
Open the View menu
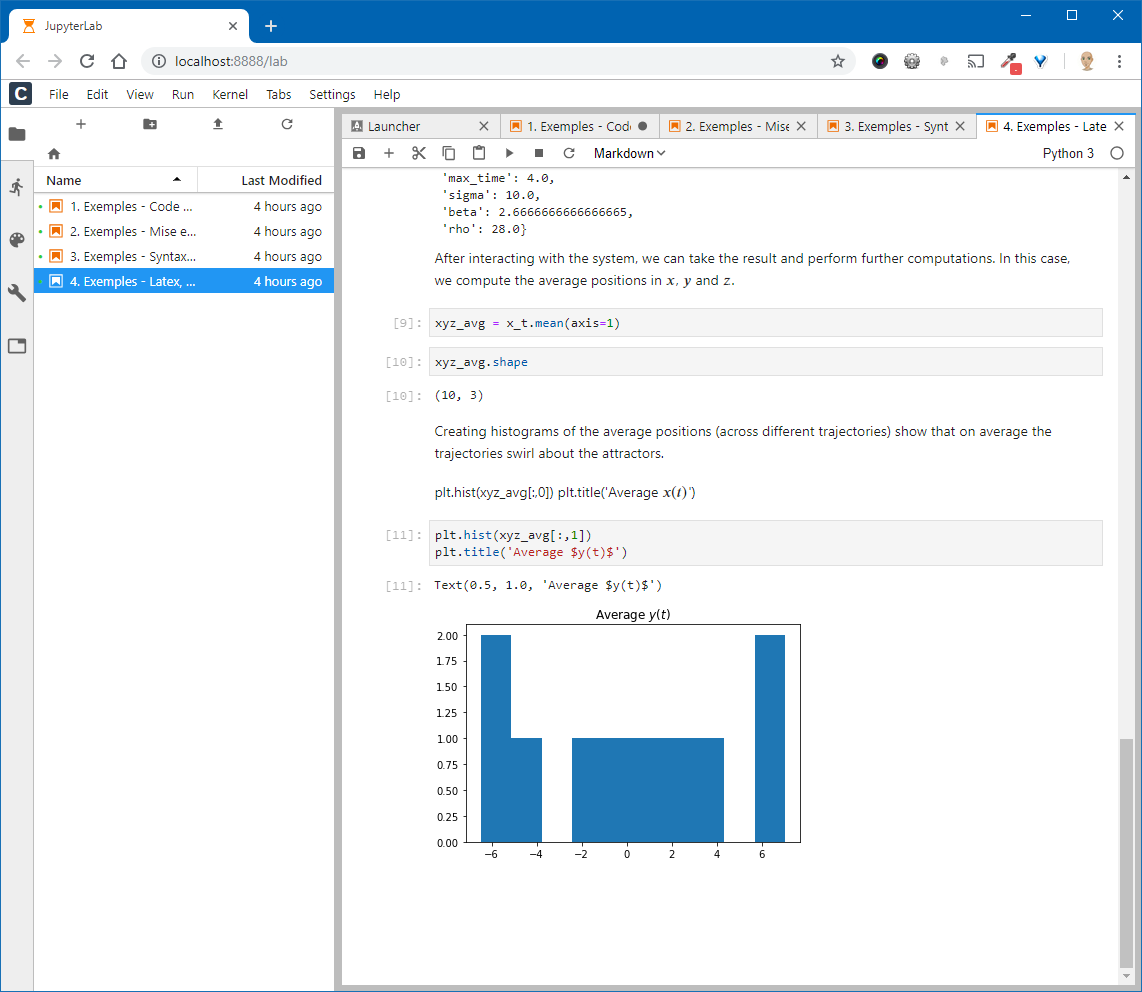coord(140,94)
